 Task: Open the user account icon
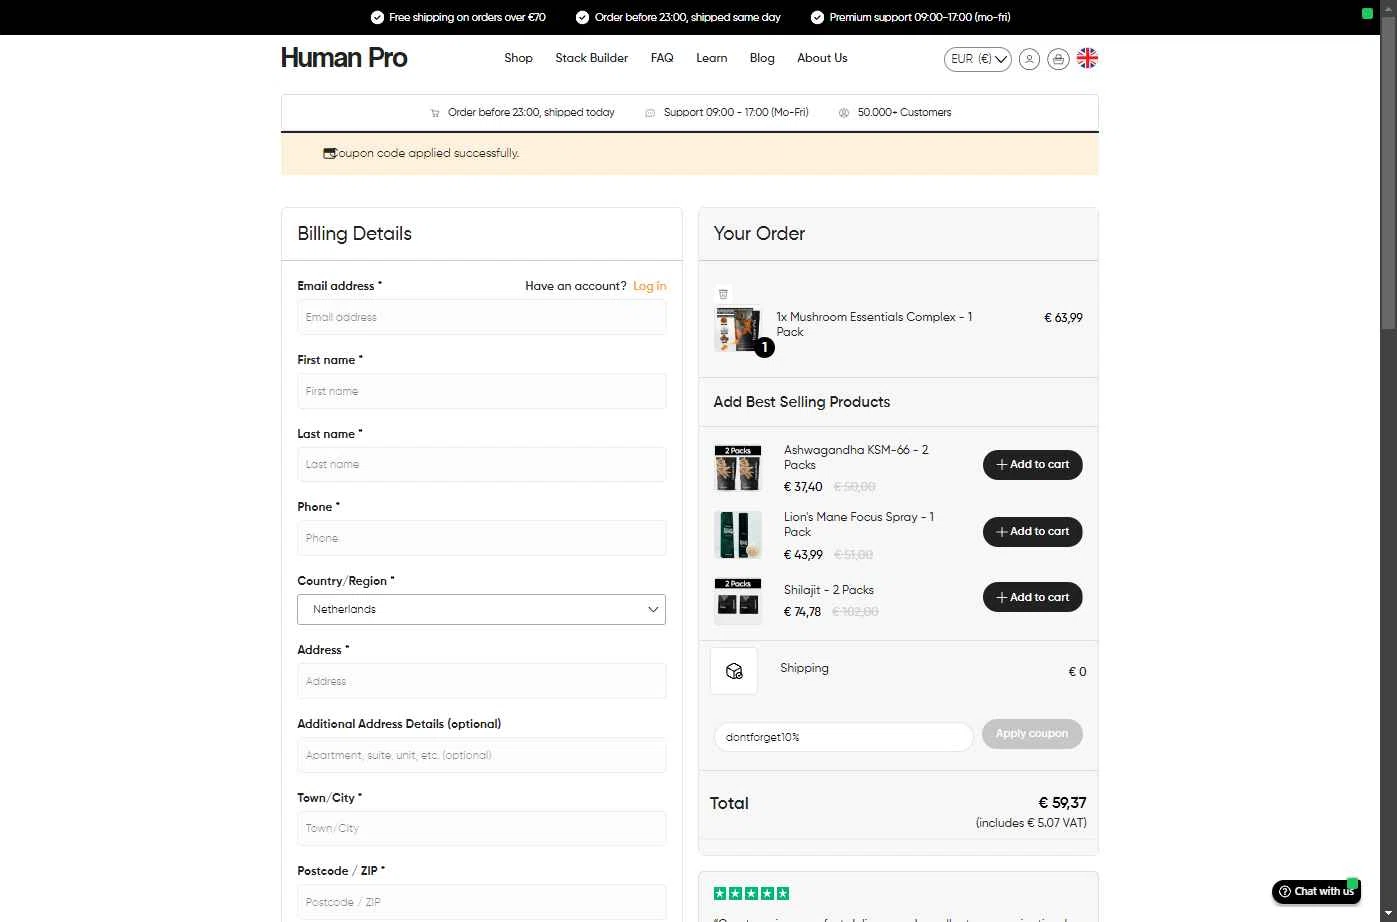(x=1029, y=59)
